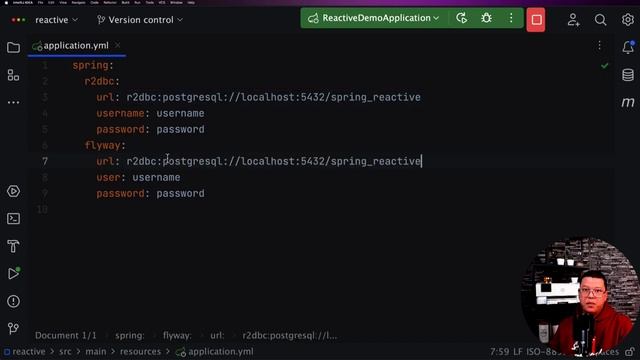This screenshot has height=360, width=640.
Task: Open the Maven tool window
Action: pyautogui.click(x=628, y=102)
